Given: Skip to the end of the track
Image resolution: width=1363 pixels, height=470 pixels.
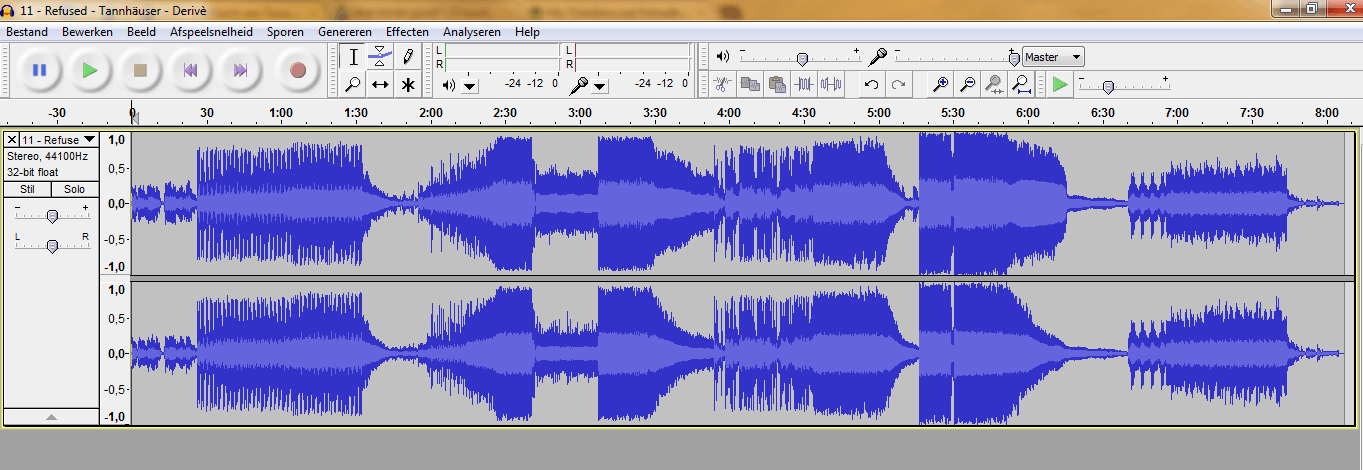Looking at the screenshot, I should [240, 70].
